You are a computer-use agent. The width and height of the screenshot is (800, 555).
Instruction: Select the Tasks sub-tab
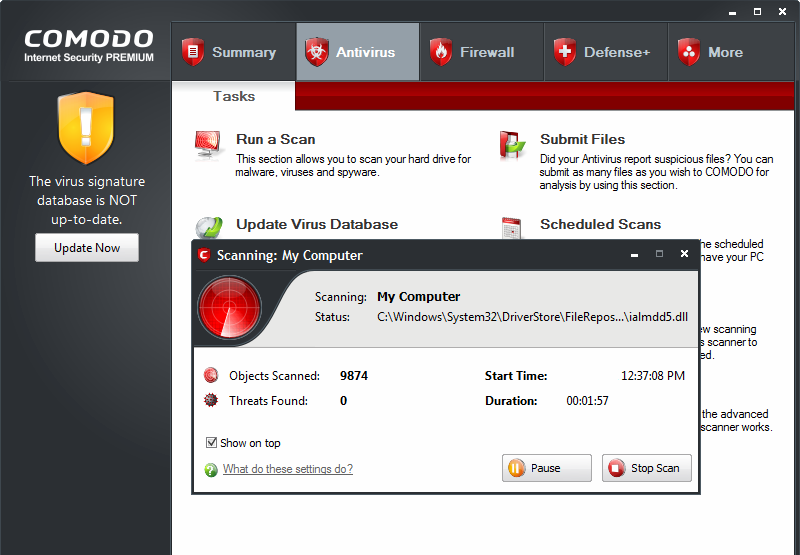pos(234,96)
